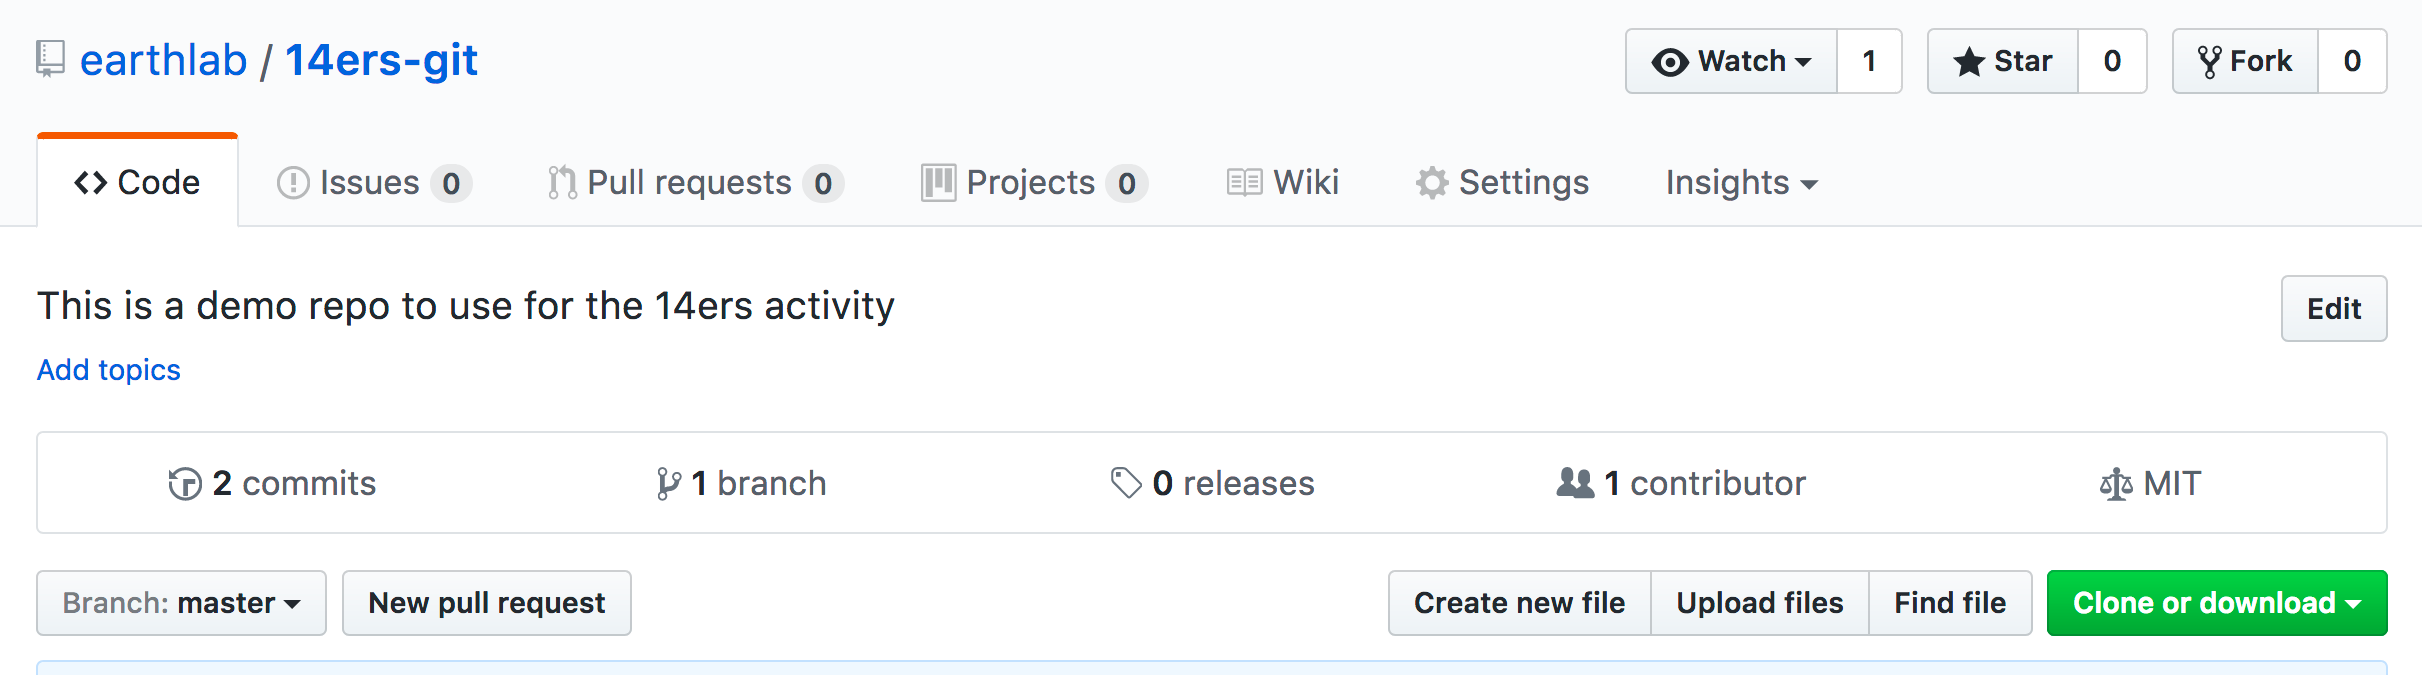
Task: Open the earthlab organization link
Action: point(163,60)
